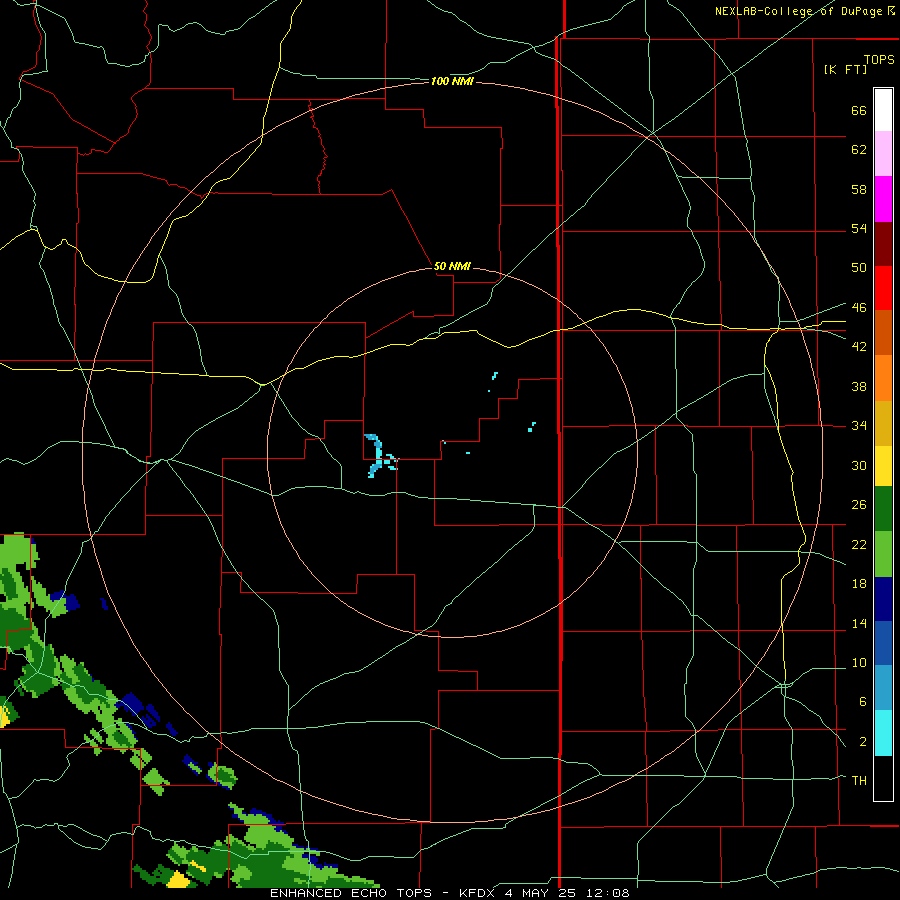Click the "100 NMI" range ring label
This screenshot has width=900, height=900.
coord(452,82)
